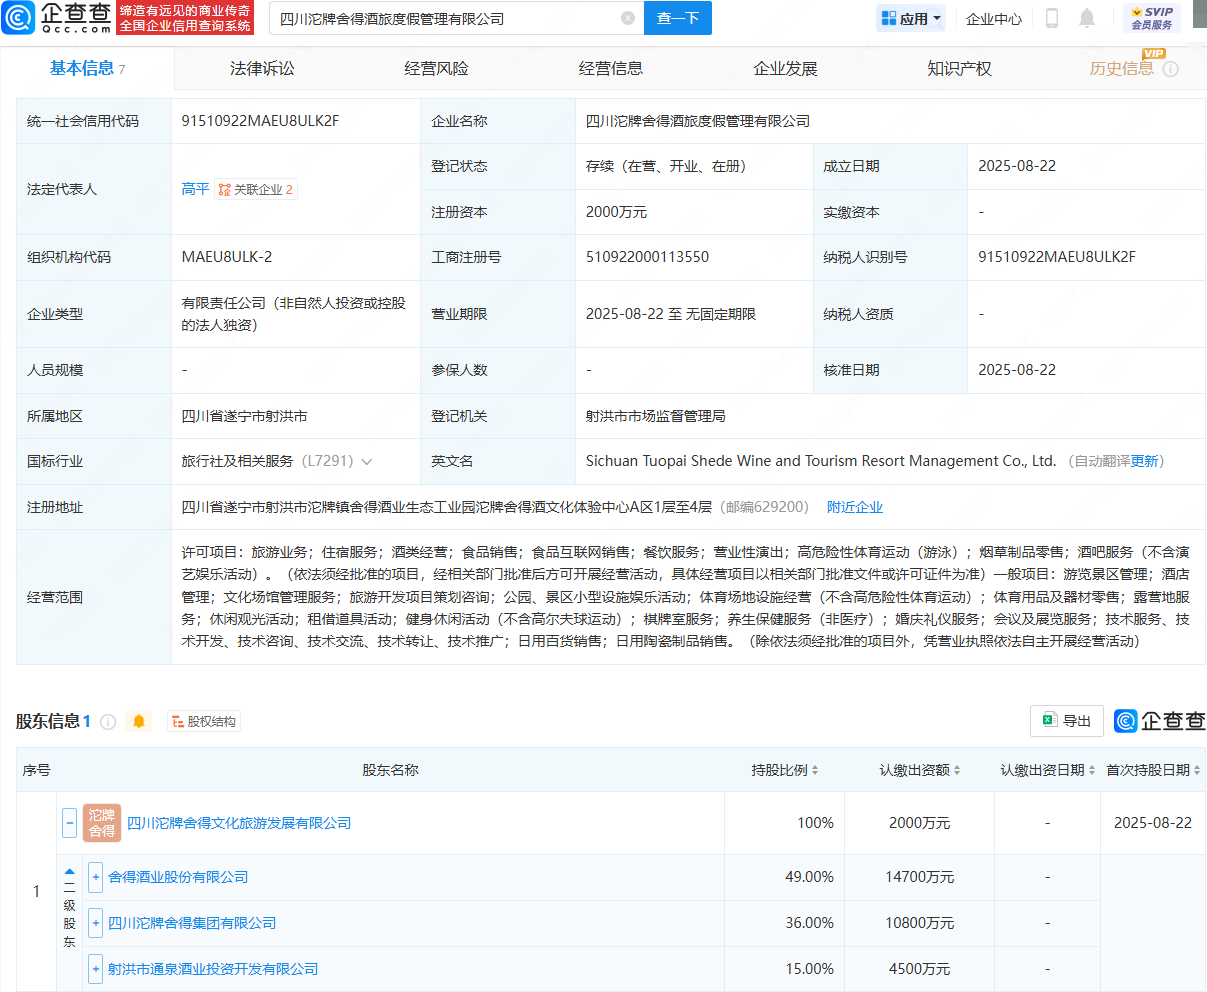The height and width of the screenshot is (992, 1207).
Task: Switch to the 企业发展 tab
Action: pos(785,68)
